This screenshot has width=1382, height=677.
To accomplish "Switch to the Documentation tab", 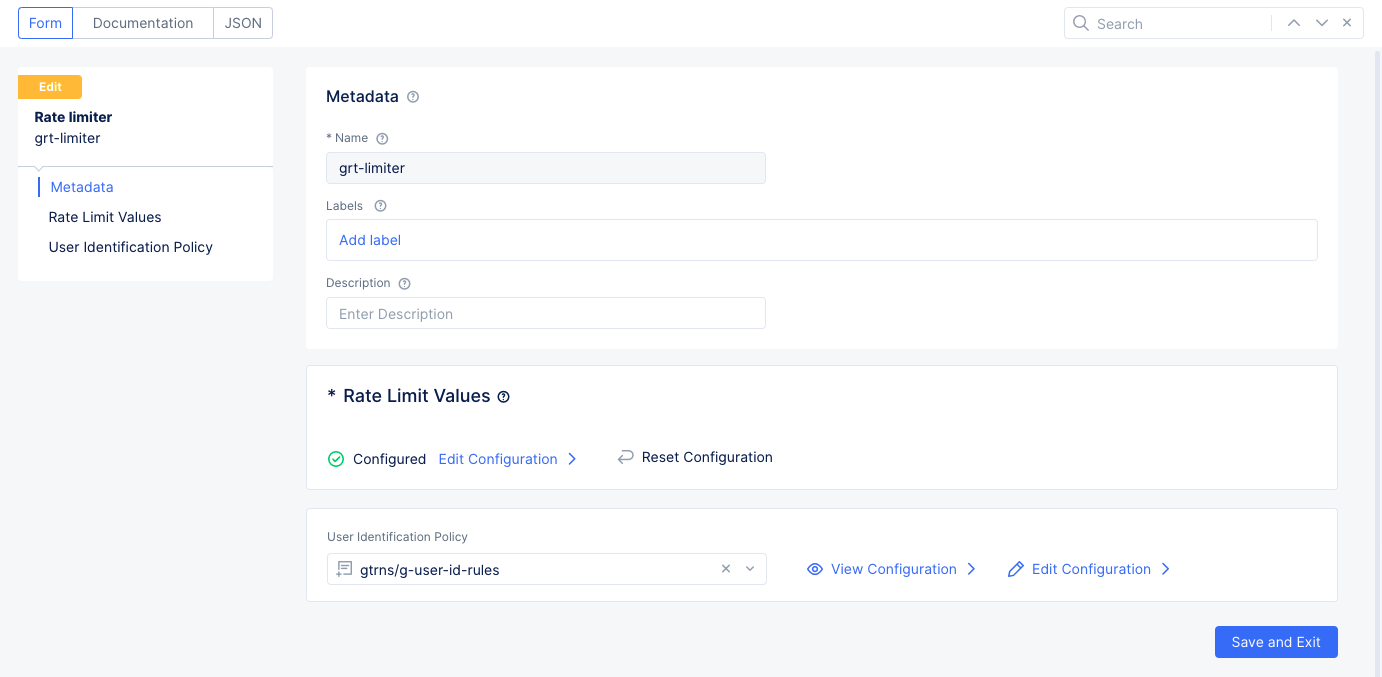I will click(x=143, y=23).
